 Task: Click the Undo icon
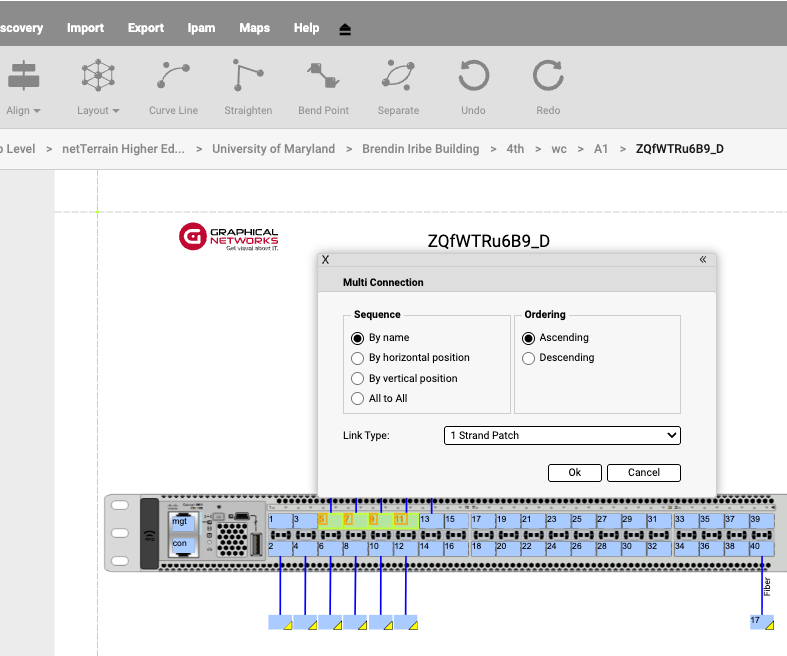[x=473, y=76]
